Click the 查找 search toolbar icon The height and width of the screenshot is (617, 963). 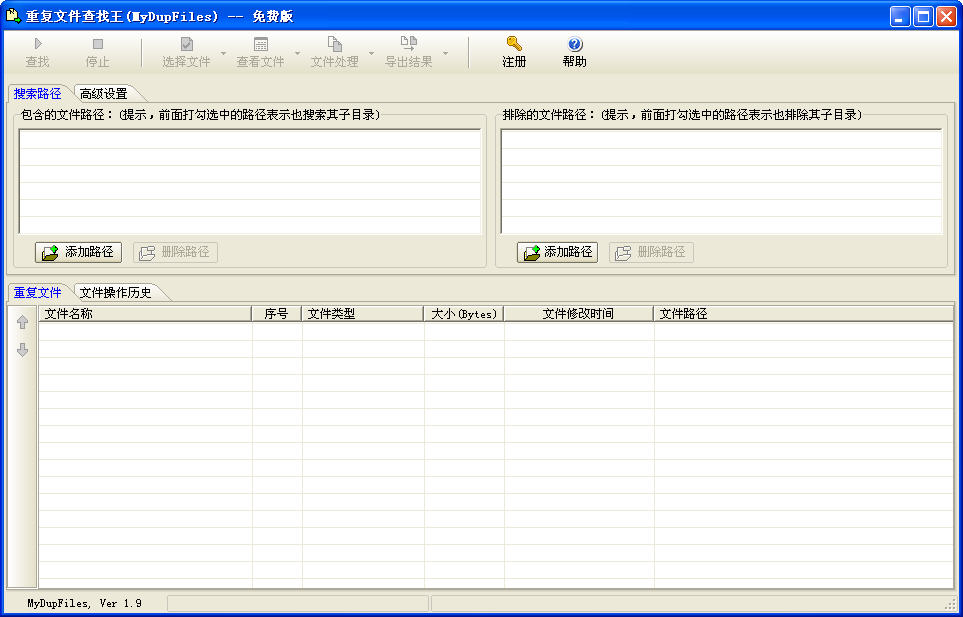[37, 44]
